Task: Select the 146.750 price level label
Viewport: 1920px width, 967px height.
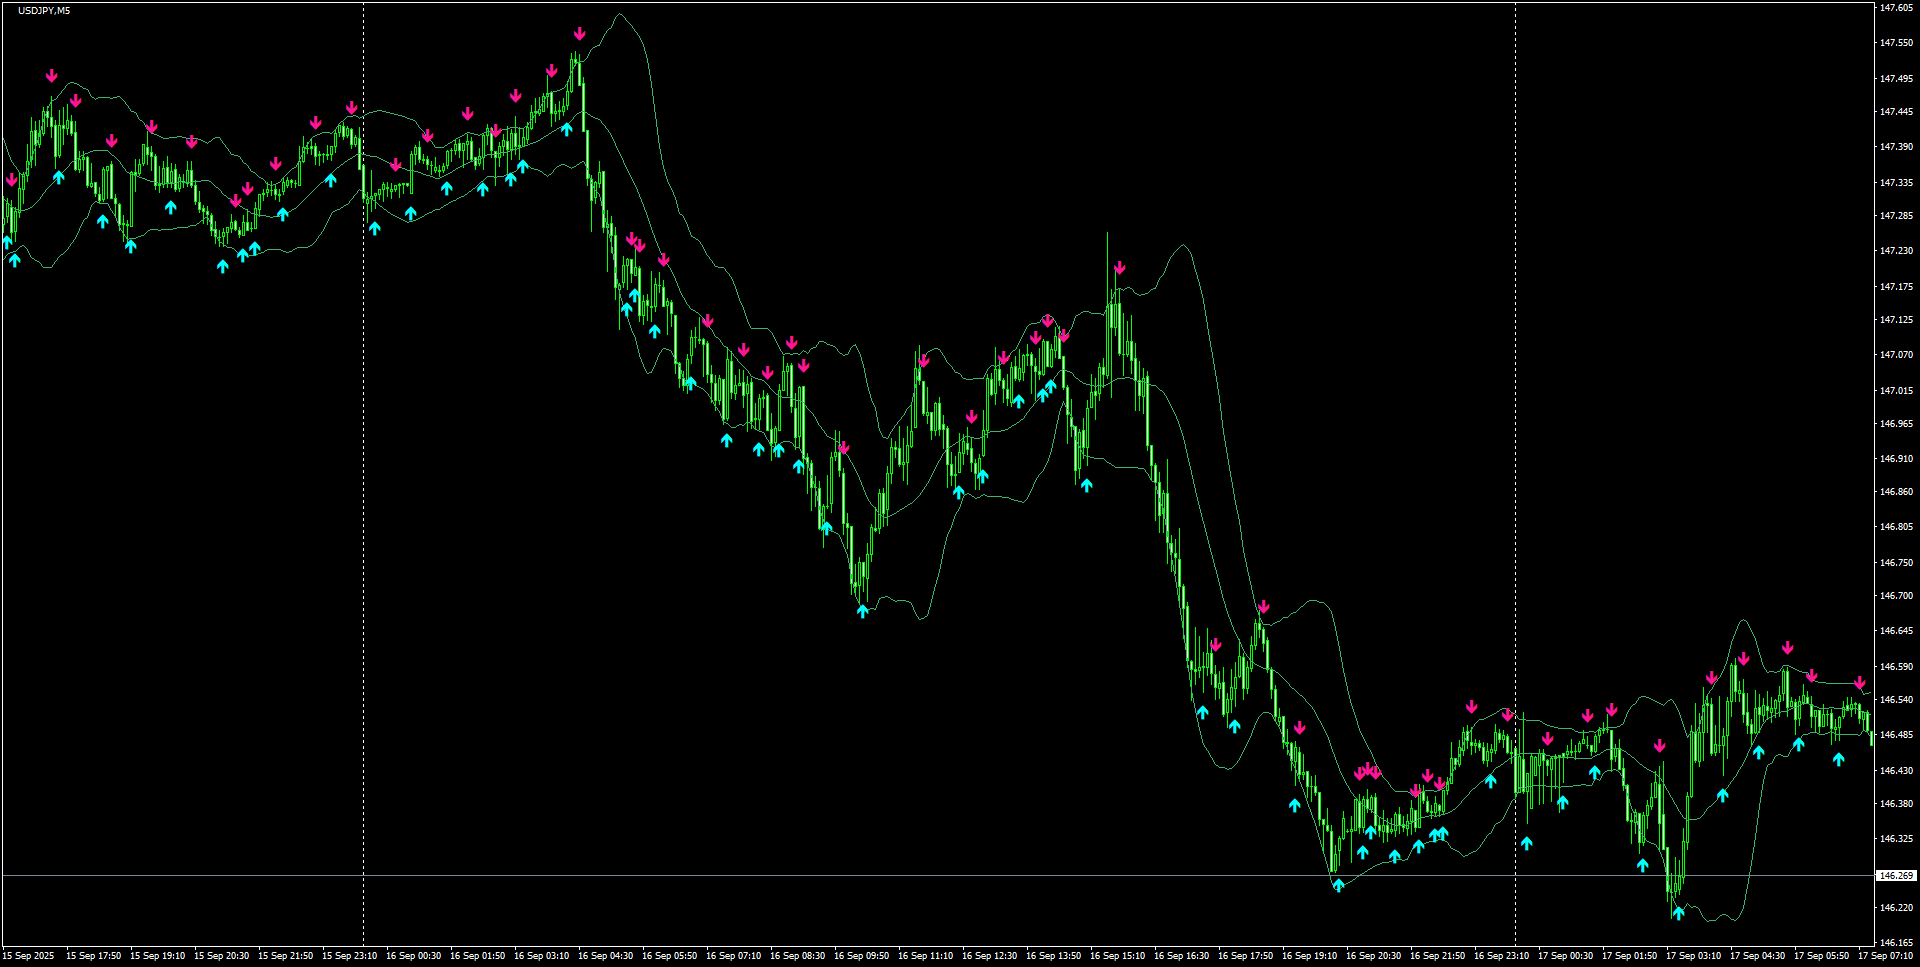Action: [1896, 563]
